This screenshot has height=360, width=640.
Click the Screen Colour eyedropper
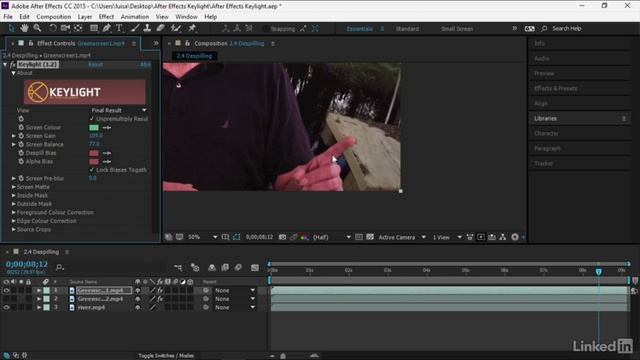pos(107,128)
